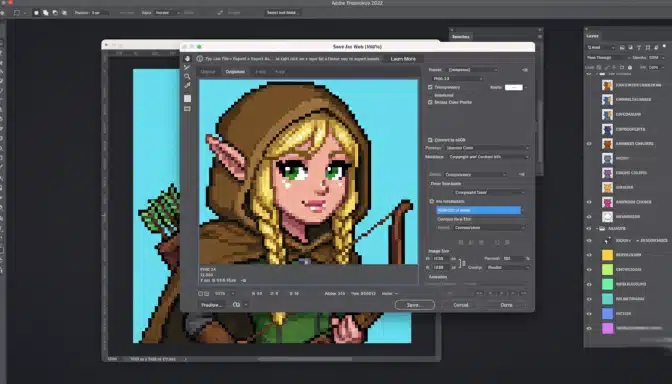Click the Done button in Save for Web
The height and width of the screenshot is (384, 672).
[x=507, y=305]
